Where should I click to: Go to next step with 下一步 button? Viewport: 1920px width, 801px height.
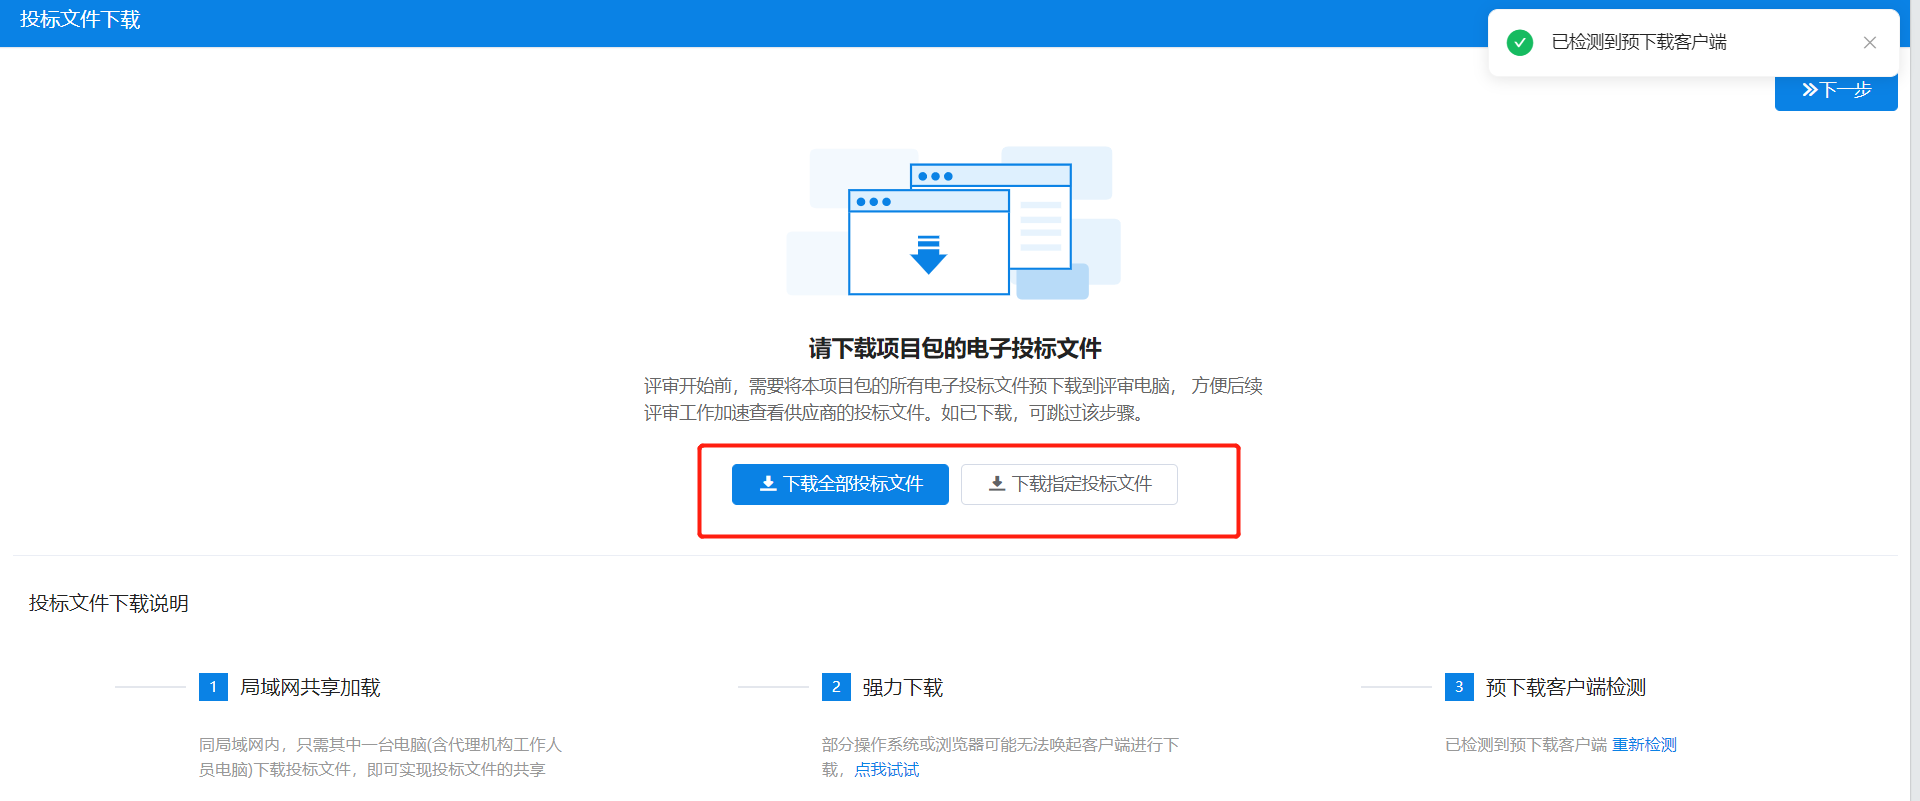click(1836, 90)
